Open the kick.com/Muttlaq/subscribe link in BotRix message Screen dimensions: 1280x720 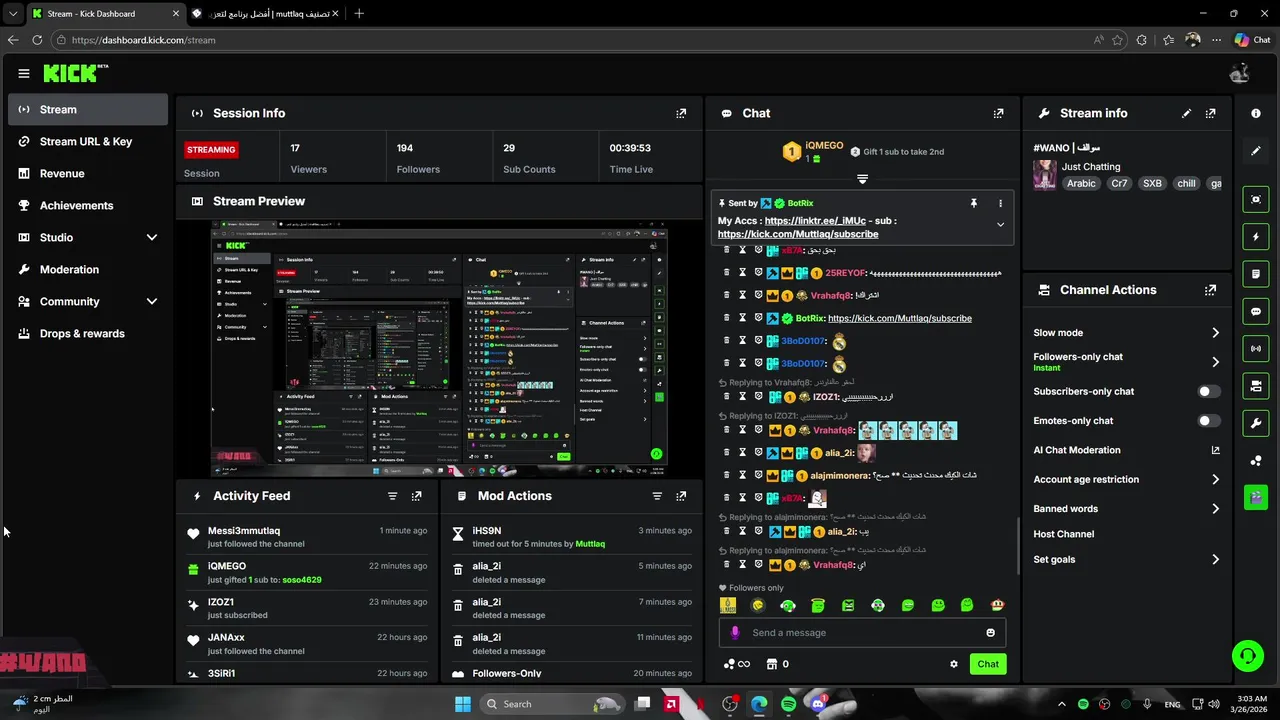point(900,318)
